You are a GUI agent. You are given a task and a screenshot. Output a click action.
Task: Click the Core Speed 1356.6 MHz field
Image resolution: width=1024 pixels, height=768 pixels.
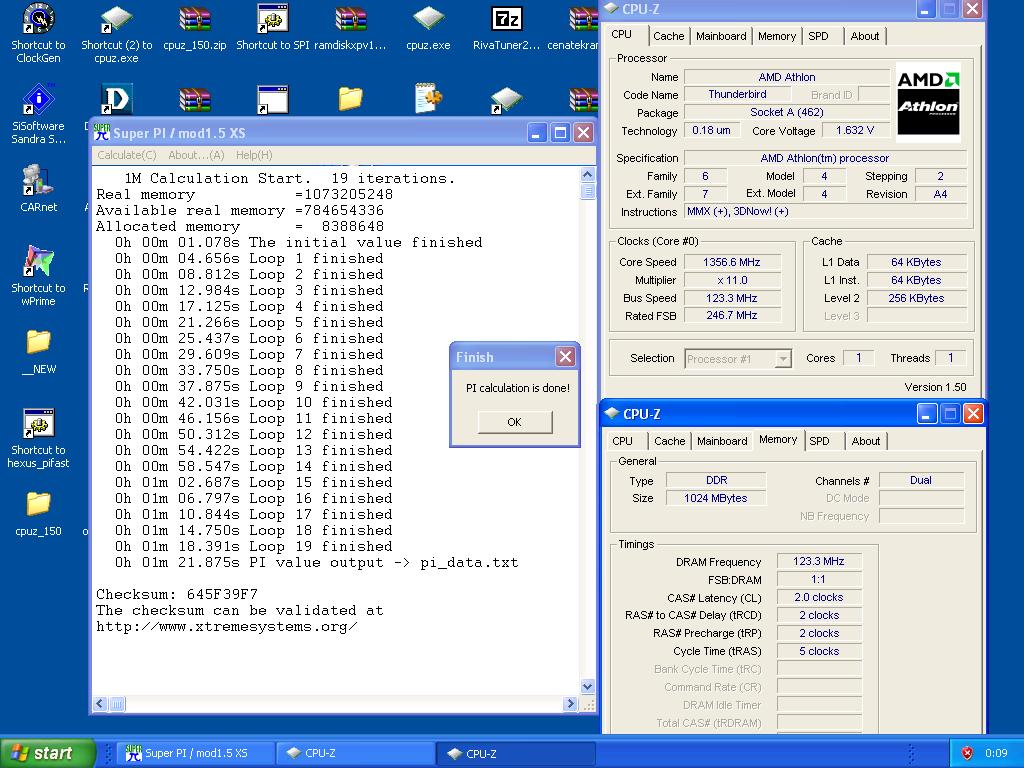click(731, 262)
